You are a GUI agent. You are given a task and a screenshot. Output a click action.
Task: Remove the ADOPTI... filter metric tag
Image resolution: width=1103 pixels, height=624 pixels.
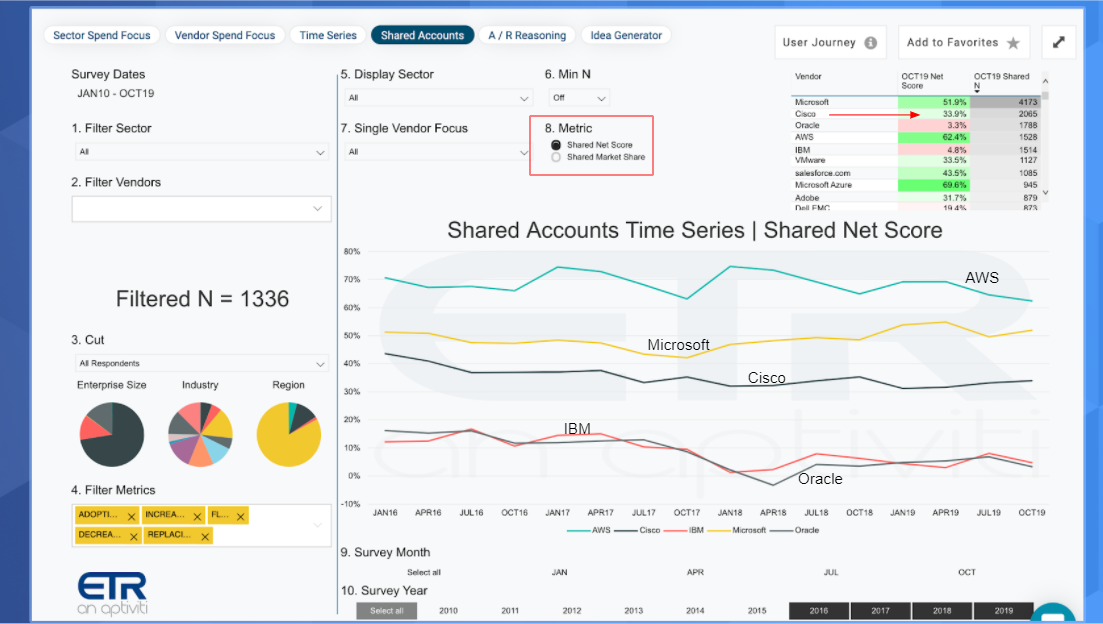click(x=132, y=516)
